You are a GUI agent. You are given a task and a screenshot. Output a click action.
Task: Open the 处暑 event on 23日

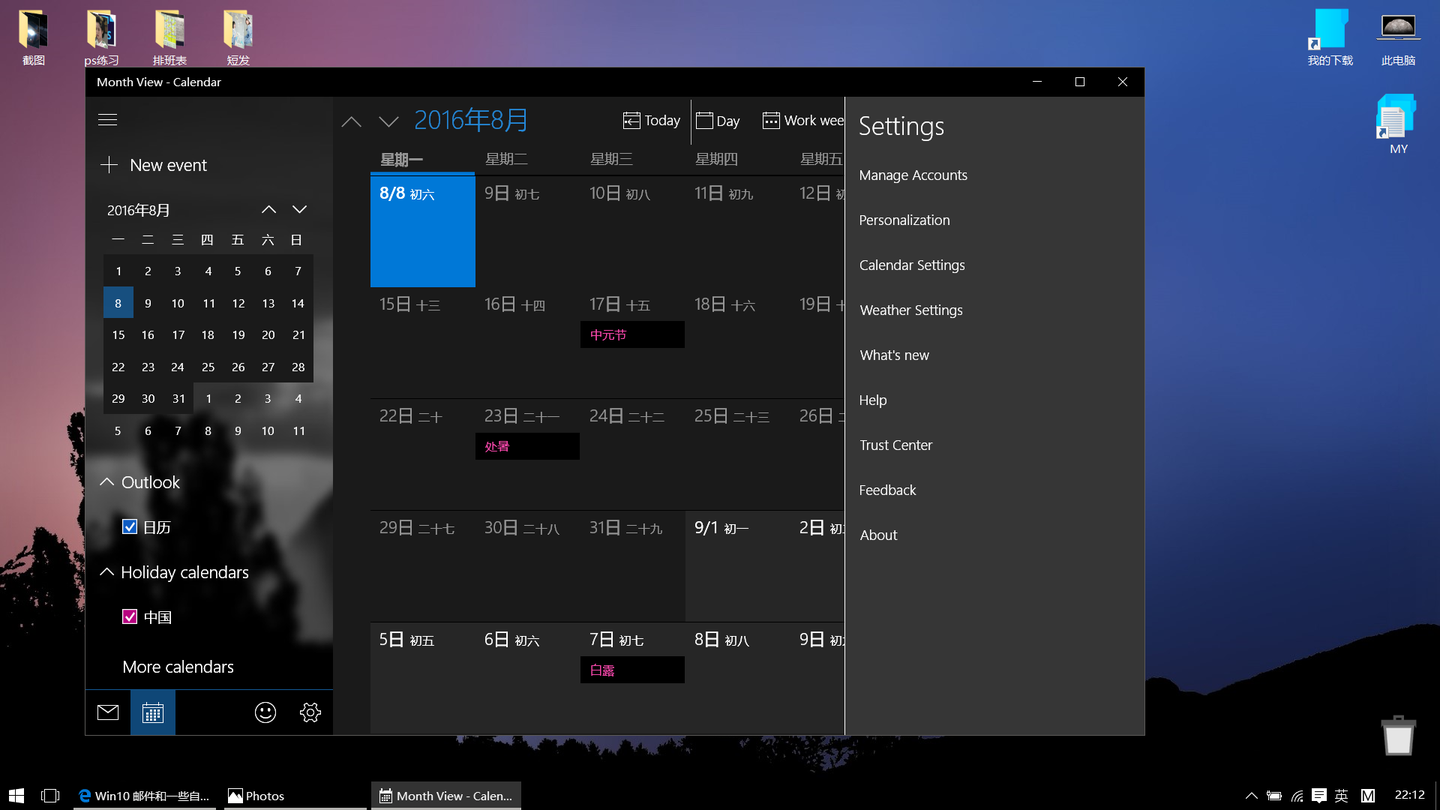[x=527, y=446]
